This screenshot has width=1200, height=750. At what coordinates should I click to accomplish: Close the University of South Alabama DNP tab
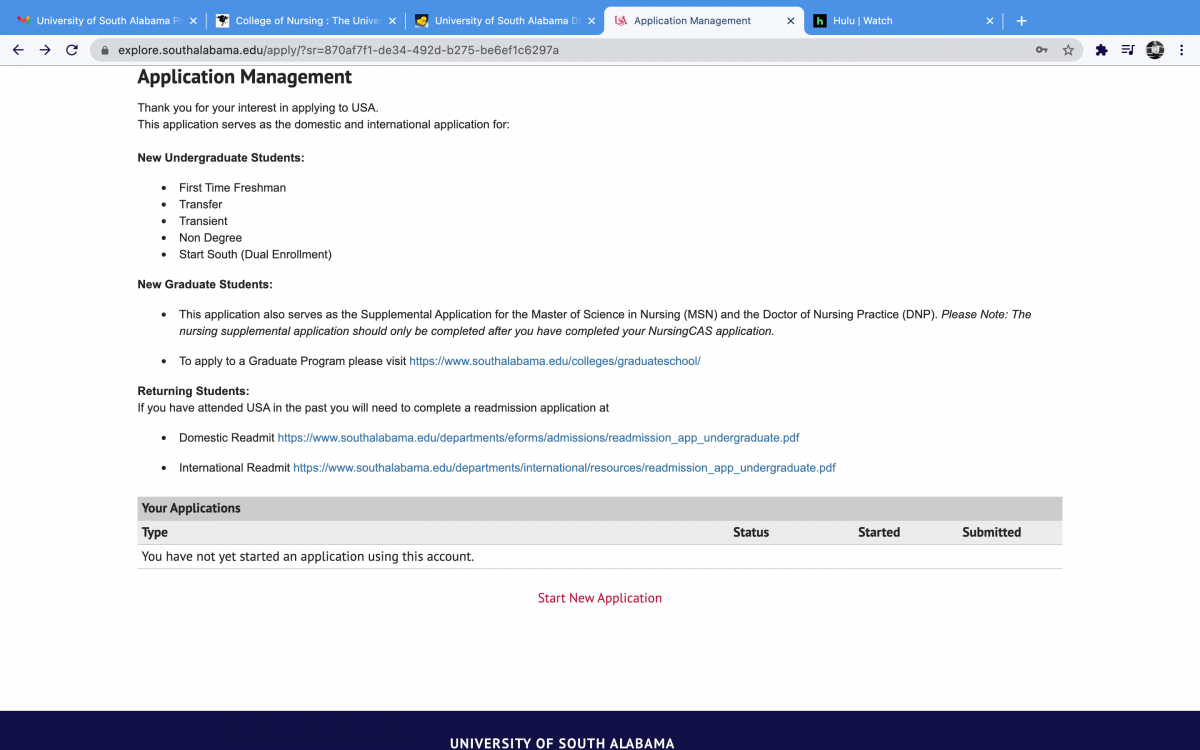(591, 21)
